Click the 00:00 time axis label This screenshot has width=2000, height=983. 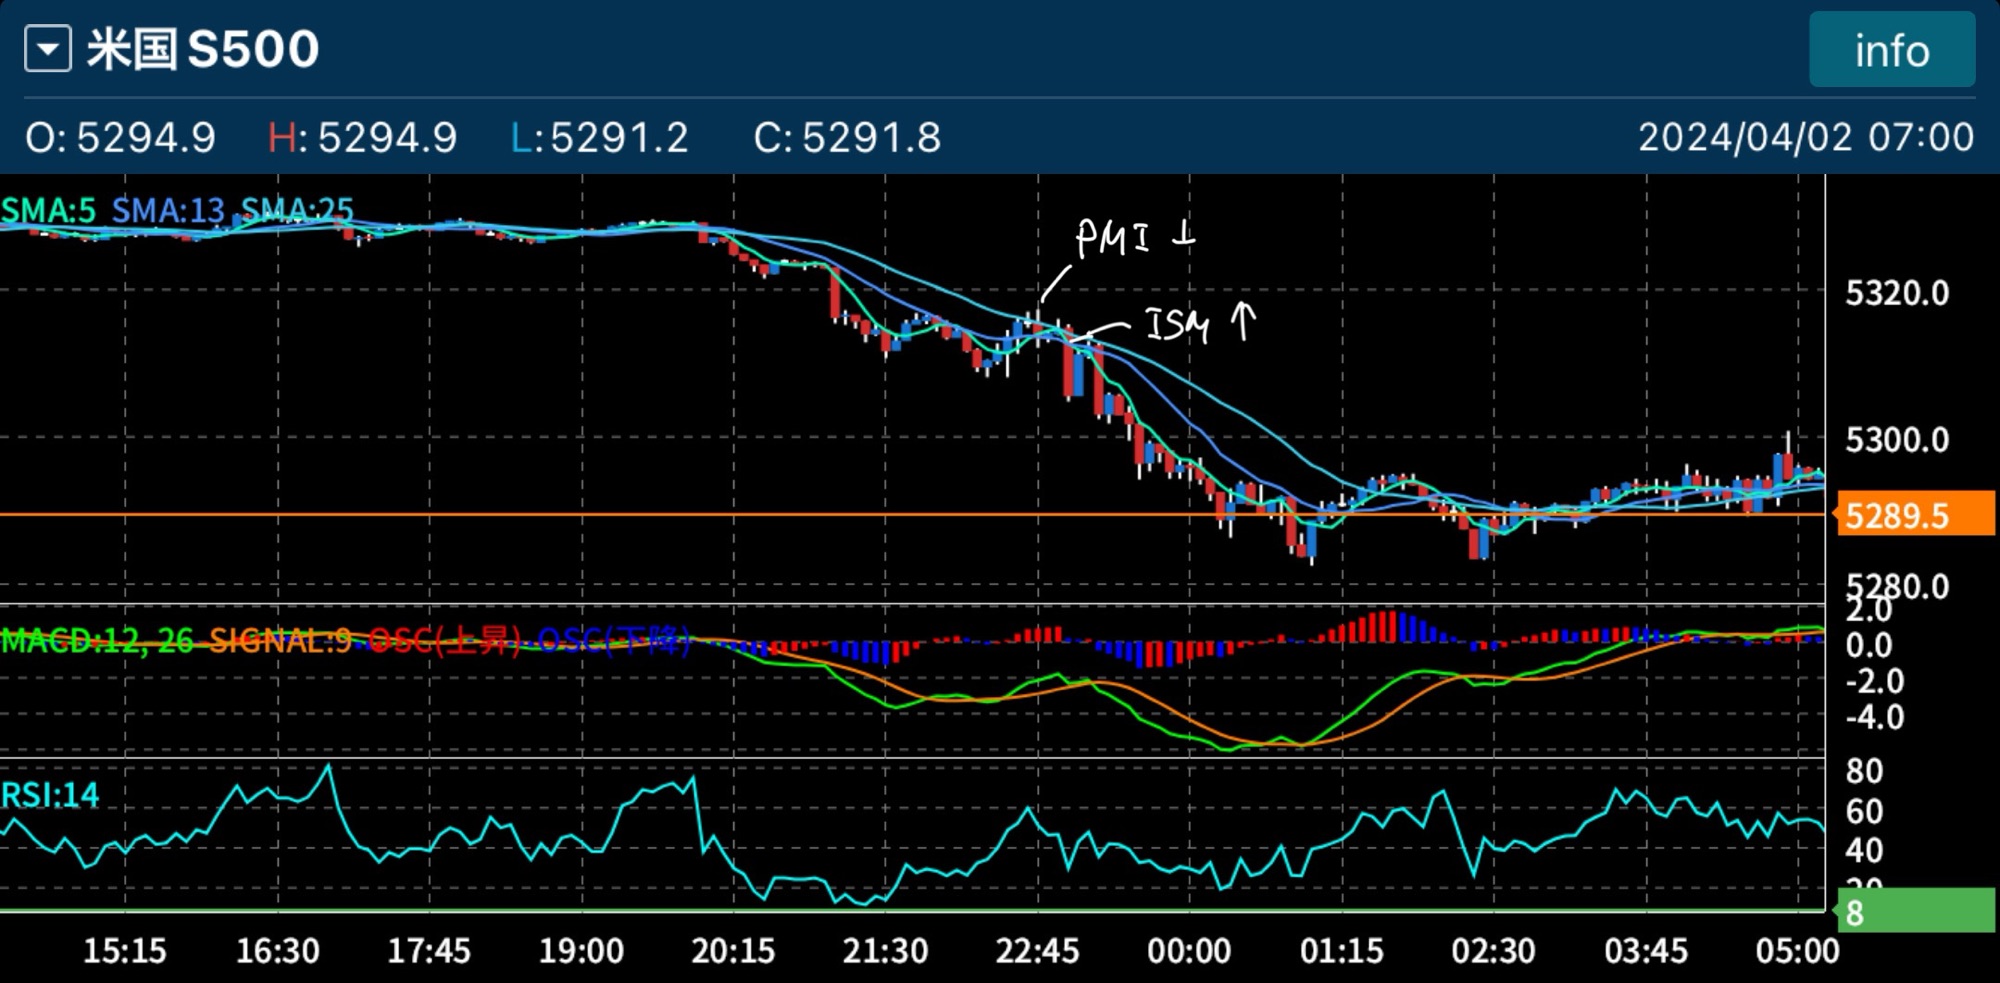[x=1189, y=950]
